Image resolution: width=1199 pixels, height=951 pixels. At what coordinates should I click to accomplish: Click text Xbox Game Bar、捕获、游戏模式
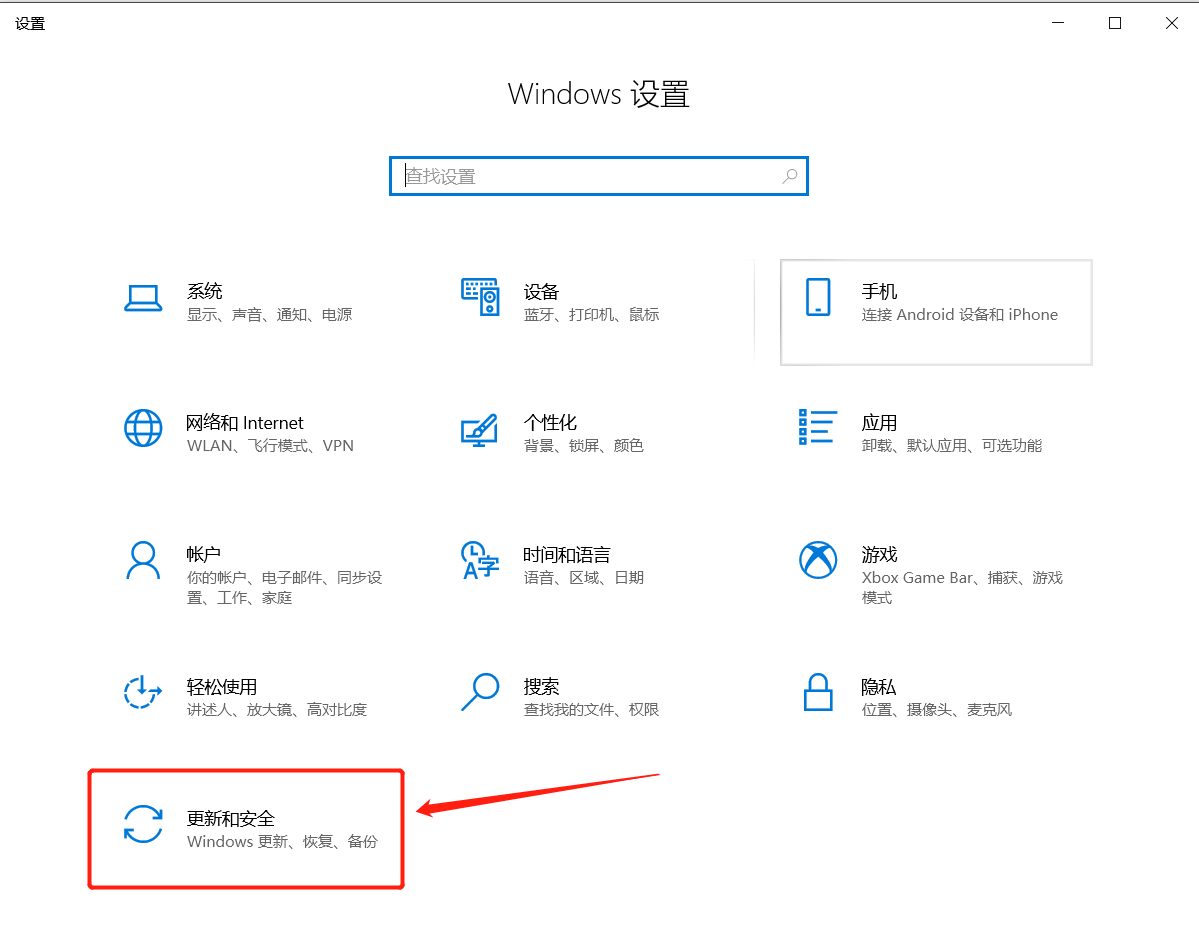(962, 587)
